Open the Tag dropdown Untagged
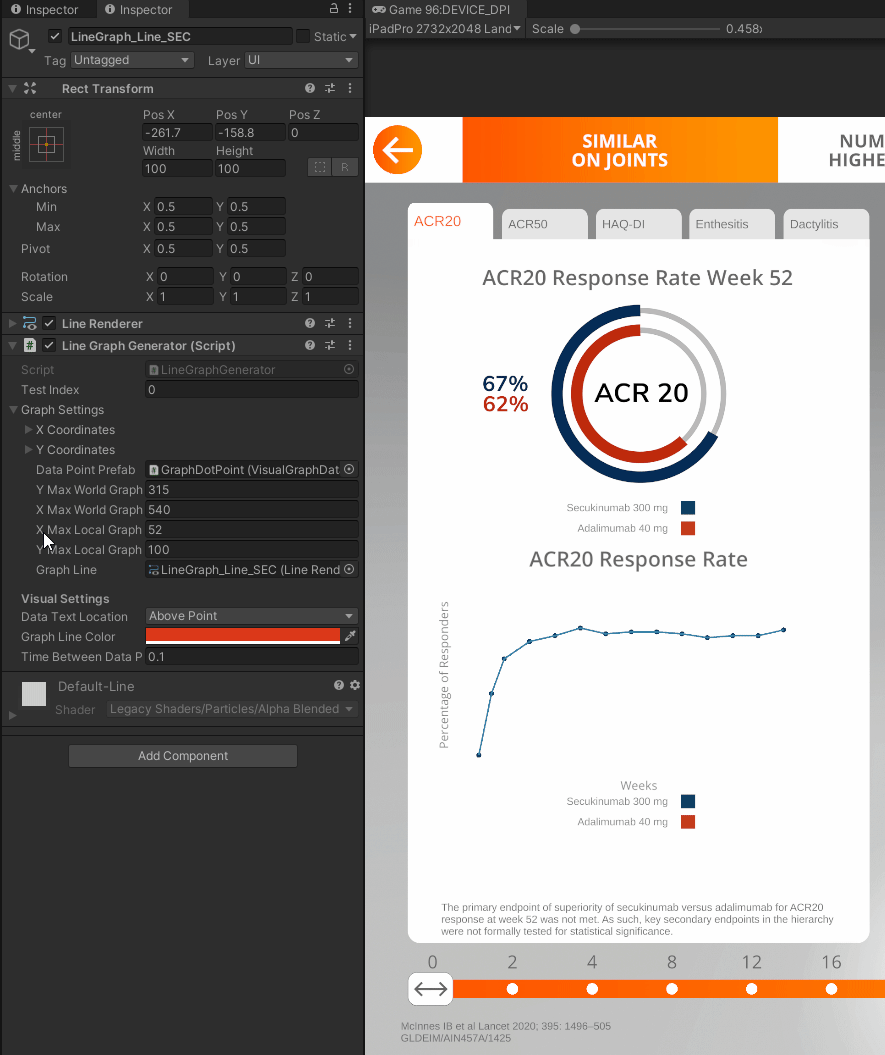The width and height of the screenshot is (885, 1055). pyautogui.click(x=132, y=60)
